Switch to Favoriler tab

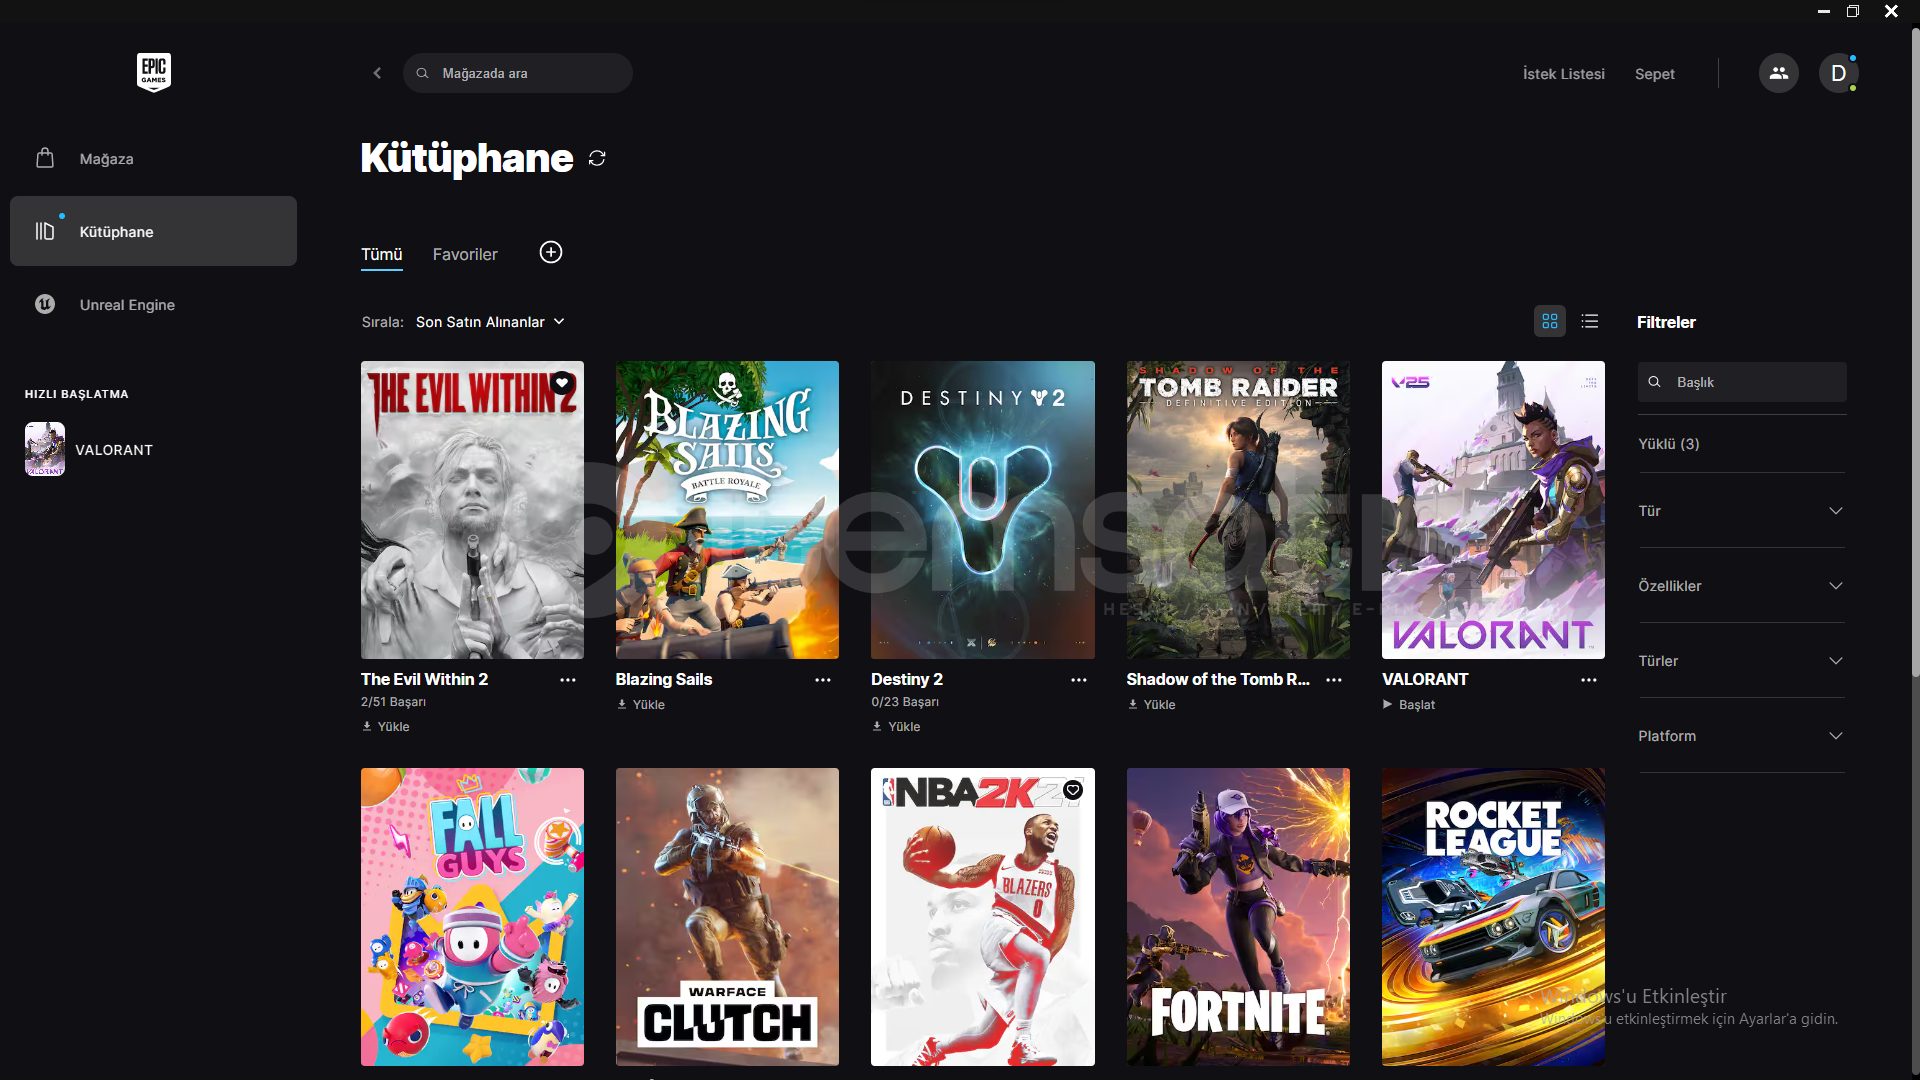coord(465,254)
